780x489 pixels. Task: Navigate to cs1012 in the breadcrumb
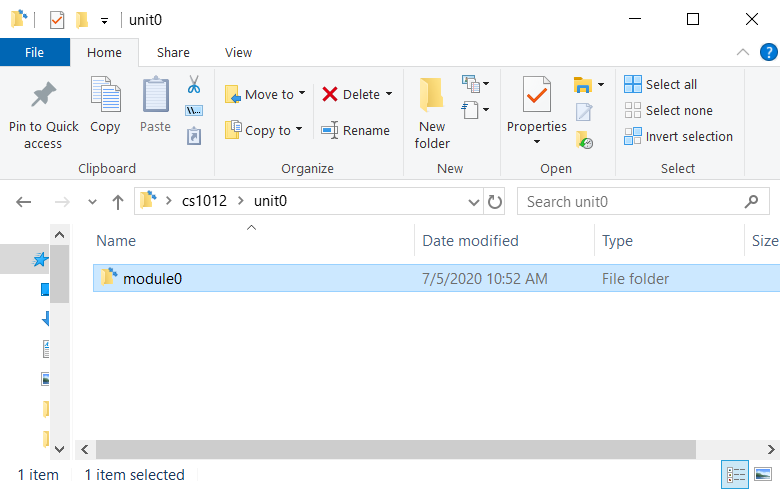tap(203, 201)
